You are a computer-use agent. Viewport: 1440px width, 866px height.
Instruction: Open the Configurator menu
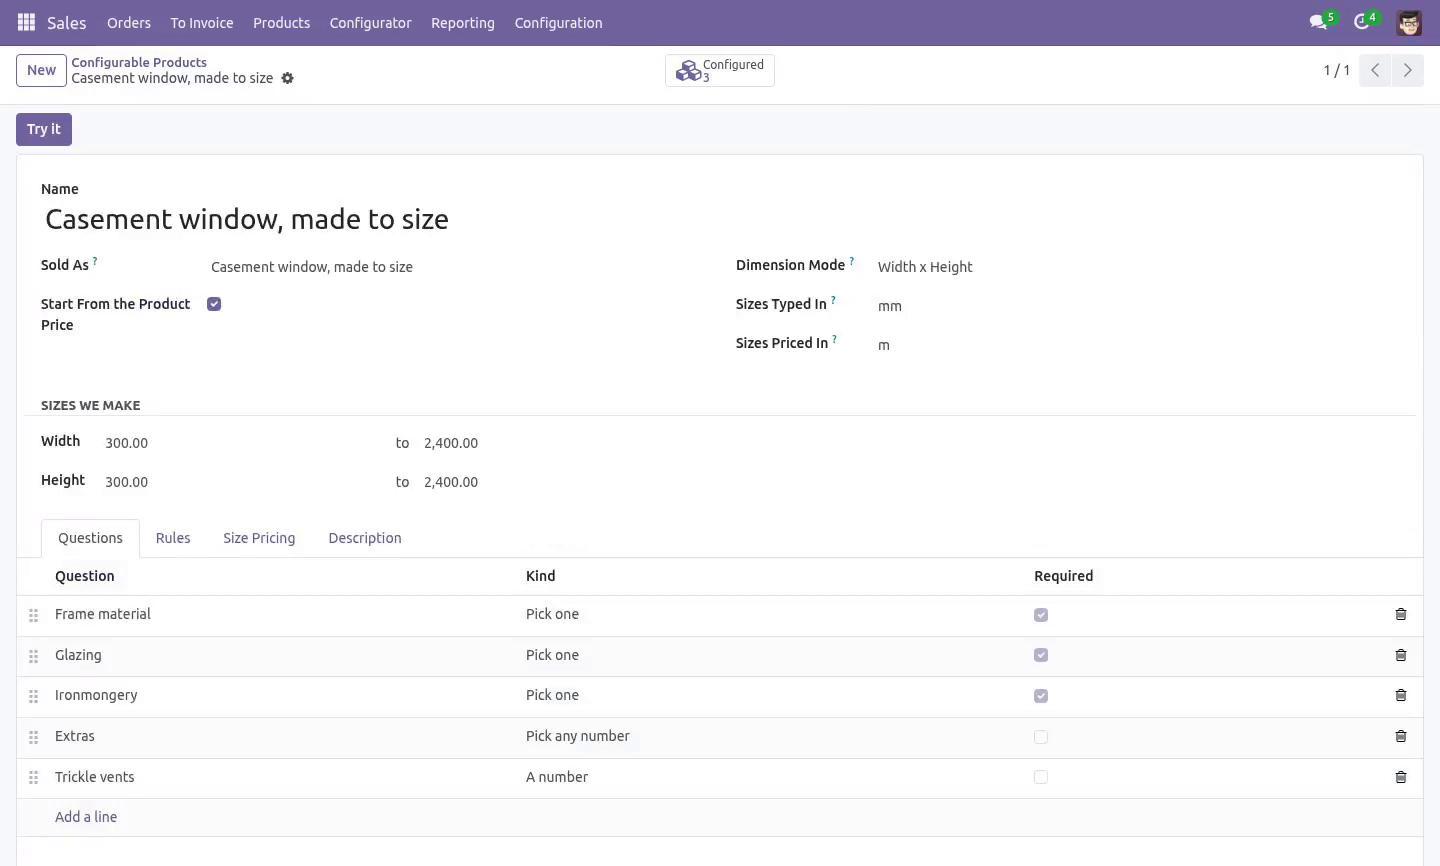pyautogui.click(x=371, y=23)
